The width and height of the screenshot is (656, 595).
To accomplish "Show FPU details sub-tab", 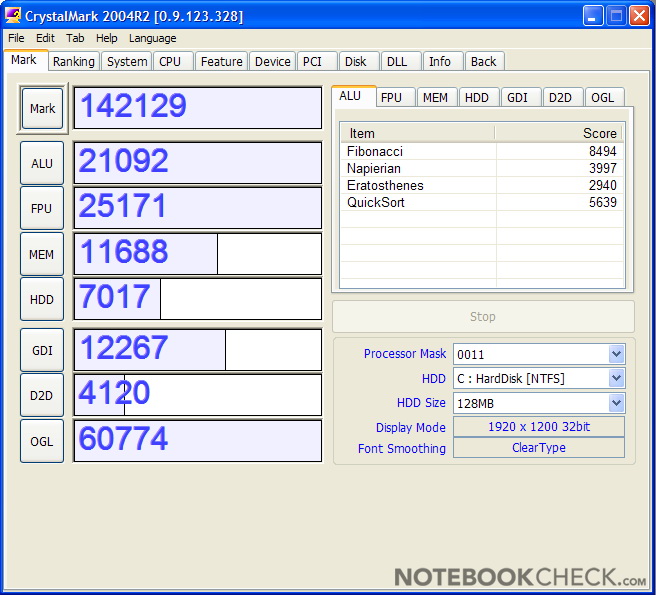I will coord(395,97).
